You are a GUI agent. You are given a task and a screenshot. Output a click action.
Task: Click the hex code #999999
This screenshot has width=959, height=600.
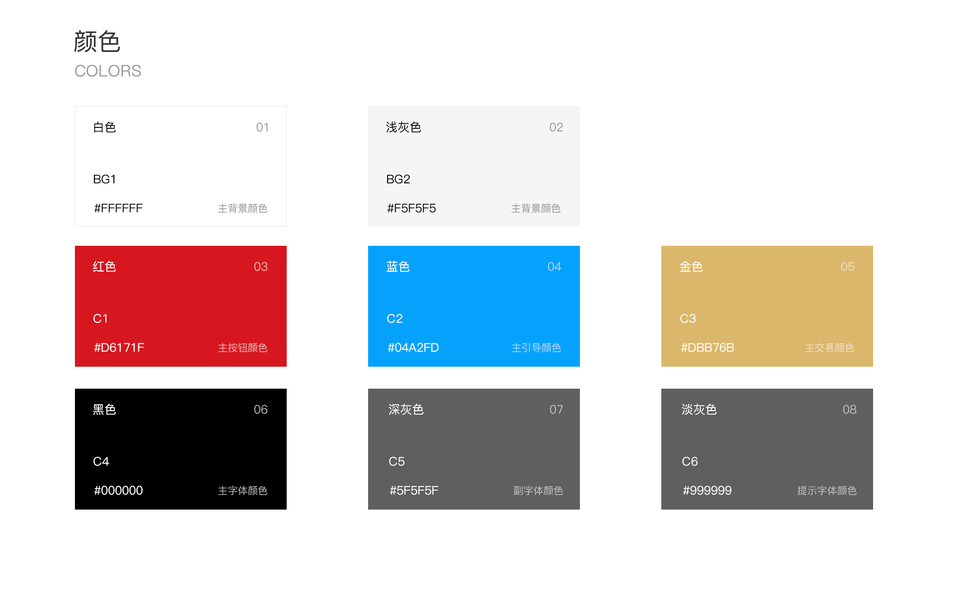point(707,491)
